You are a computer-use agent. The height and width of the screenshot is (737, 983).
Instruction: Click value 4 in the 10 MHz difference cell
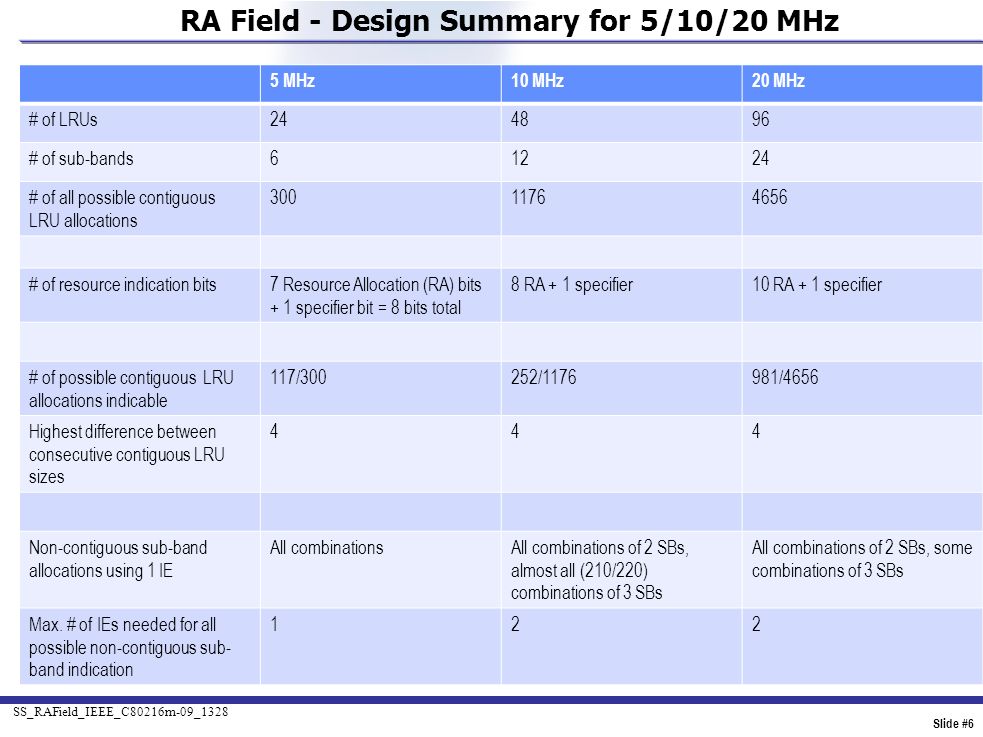click(x=515, y=431)
